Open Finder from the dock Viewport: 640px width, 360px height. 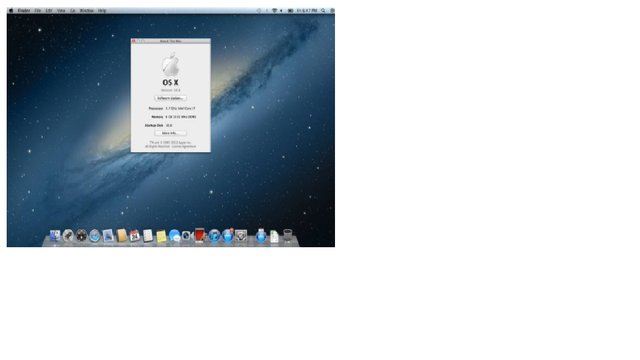point(55,236)
